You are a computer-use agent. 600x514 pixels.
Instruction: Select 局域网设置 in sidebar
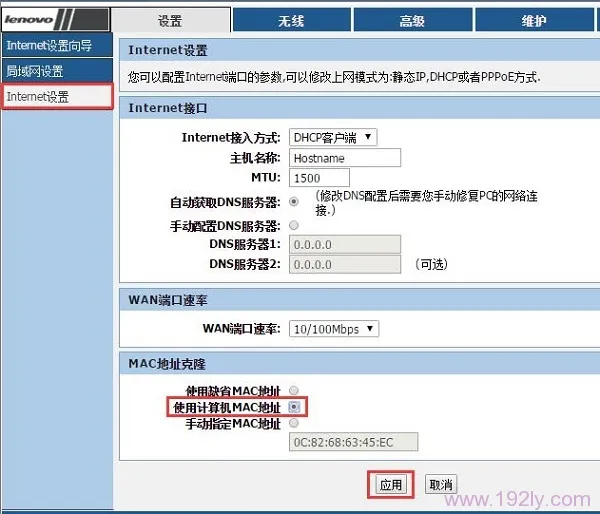(x=35, y=71)
